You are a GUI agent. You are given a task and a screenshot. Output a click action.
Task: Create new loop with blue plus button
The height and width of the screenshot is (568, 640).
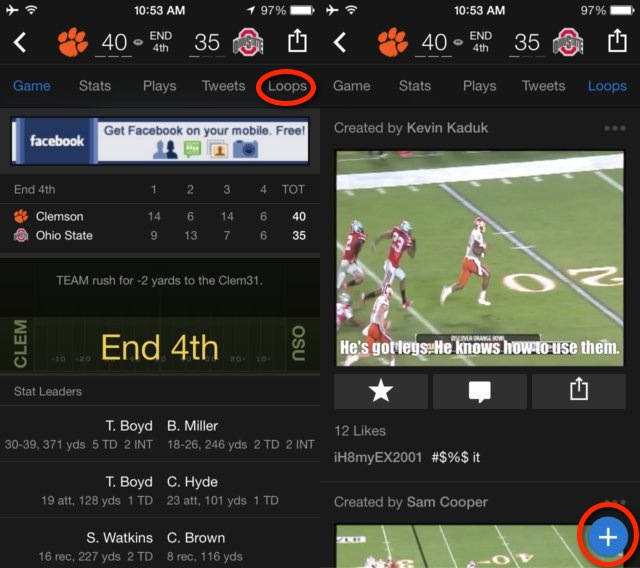(x=608, y=537)
